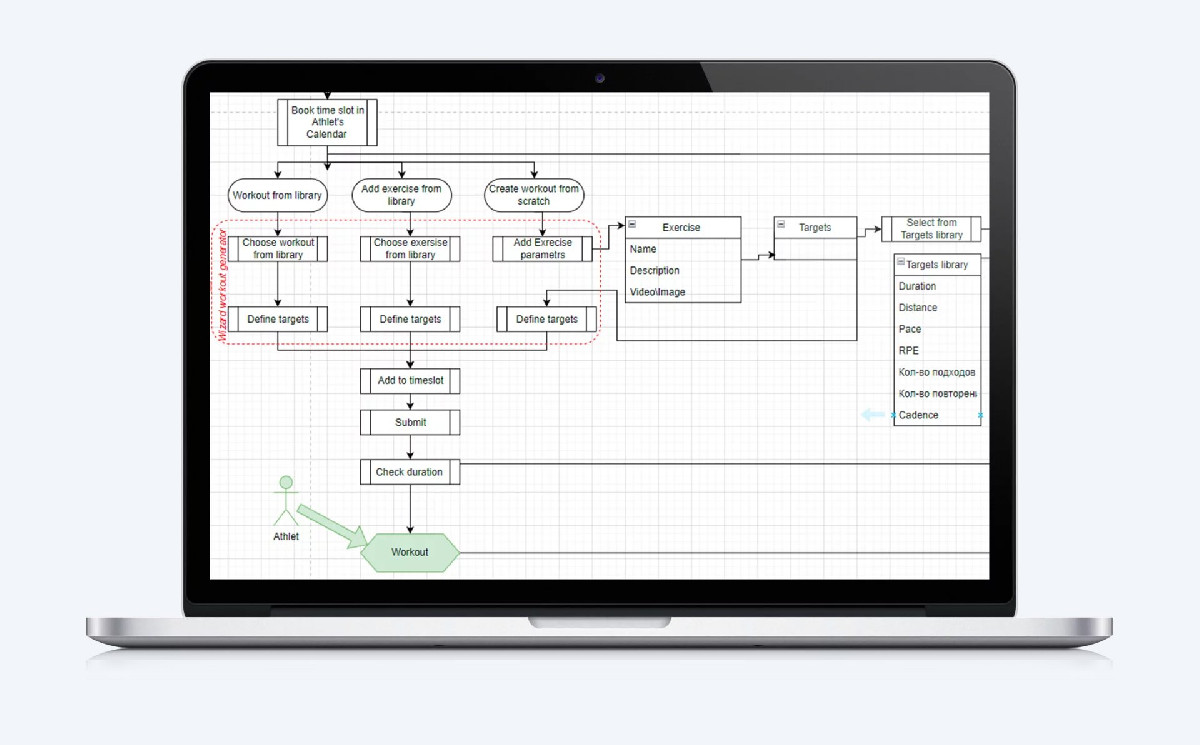1200x745 pixels.
Task: Click the Exercise table header title
Action: coord(682,227)
